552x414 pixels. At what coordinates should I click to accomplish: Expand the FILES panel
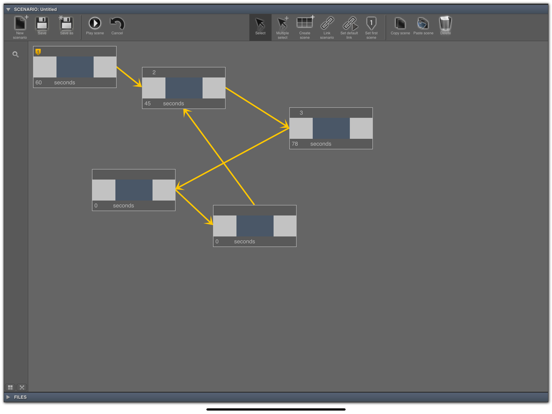click(x=8, y=397)
